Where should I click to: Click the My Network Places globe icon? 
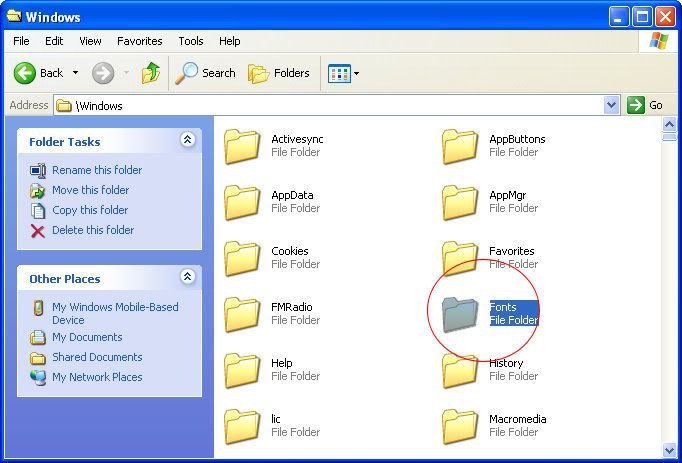(38, 377)
